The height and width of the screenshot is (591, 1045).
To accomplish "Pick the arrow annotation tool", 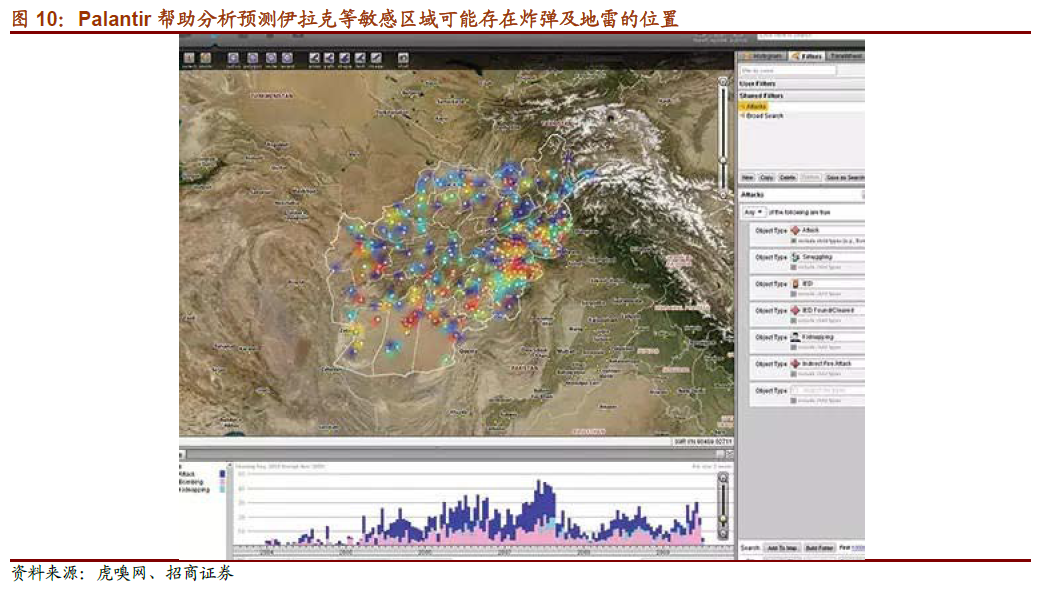I will point(314,59).
